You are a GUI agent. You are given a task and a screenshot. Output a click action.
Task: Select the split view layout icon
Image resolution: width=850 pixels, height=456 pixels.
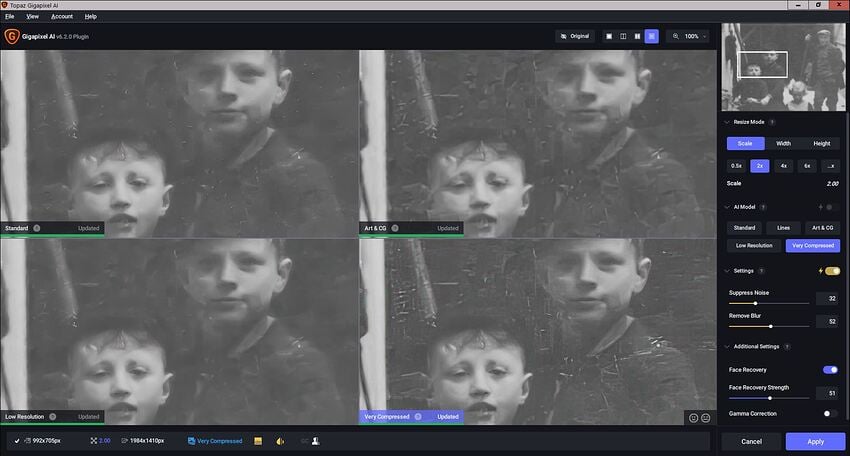coord(622,36)
